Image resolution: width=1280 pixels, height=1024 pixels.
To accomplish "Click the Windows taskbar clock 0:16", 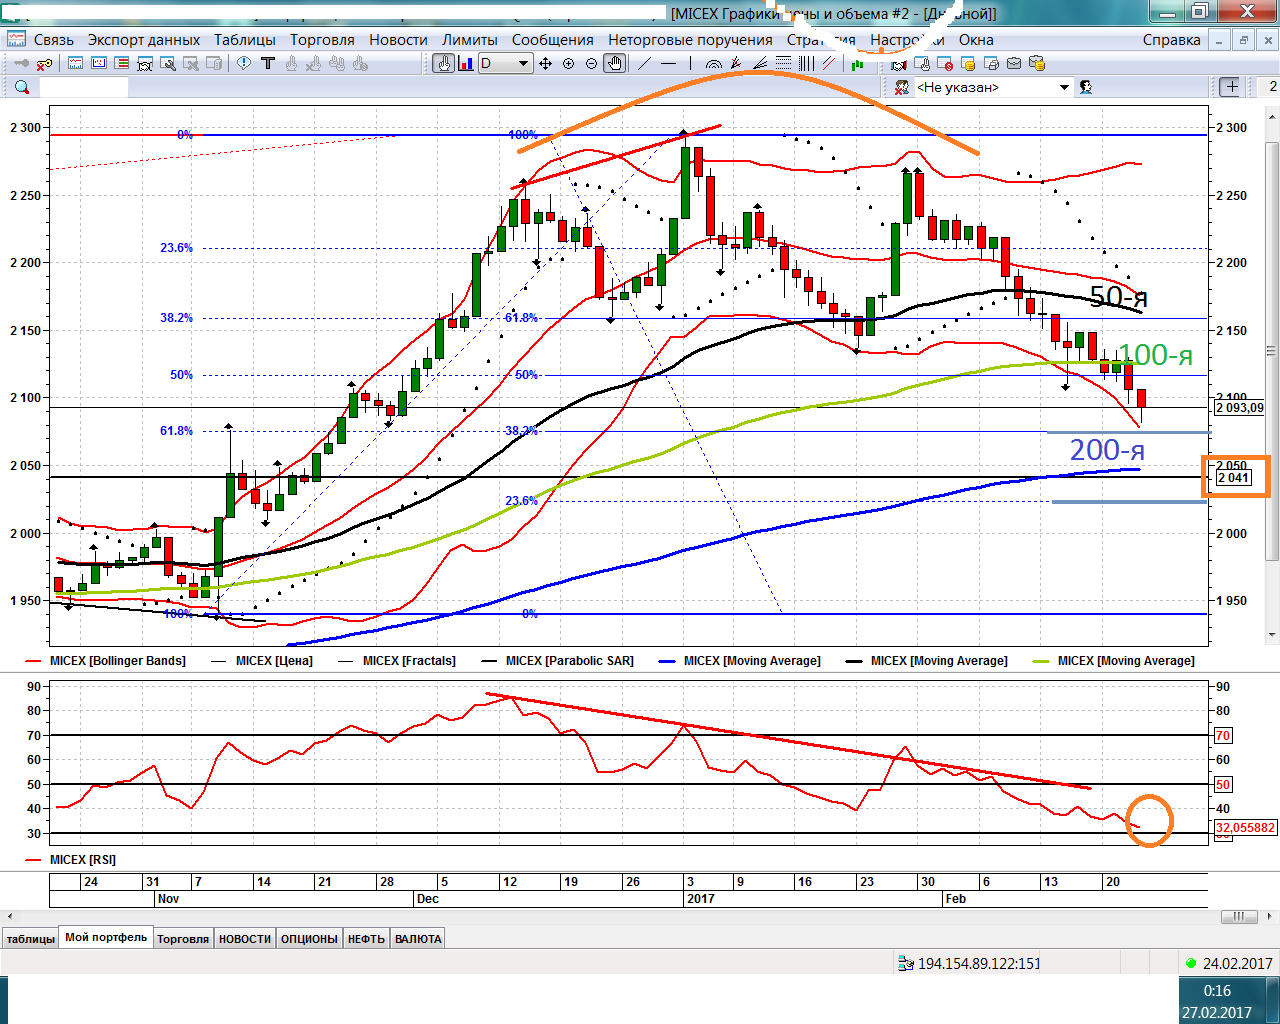I will click(x=1217, y=991).
